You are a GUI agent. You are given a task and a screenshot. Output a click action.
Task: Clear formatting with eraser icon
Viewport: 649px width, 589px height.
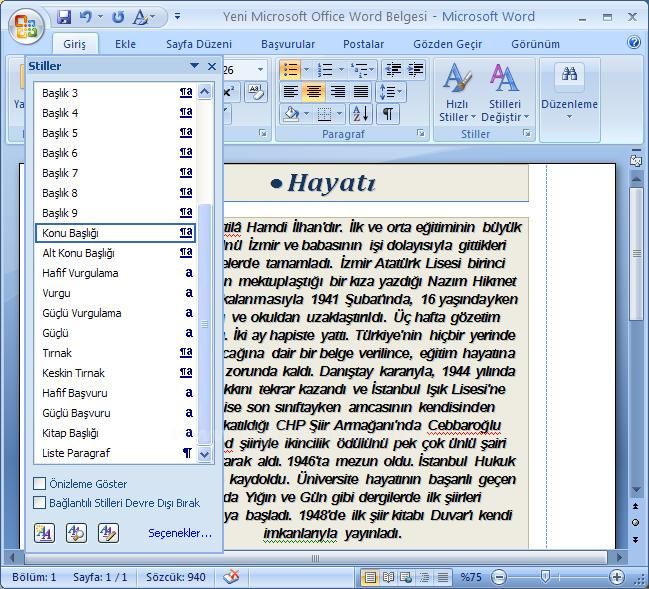[x=256, y=92]
